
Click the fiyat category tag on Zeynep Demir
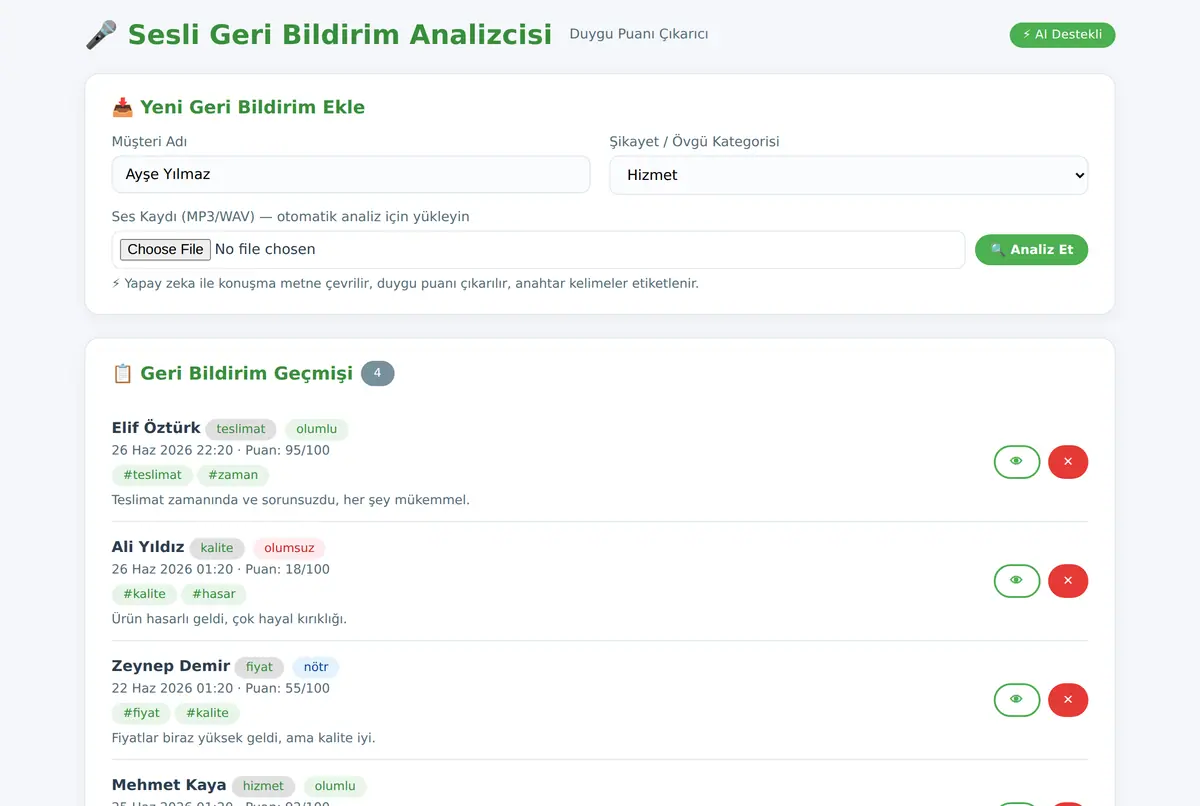[x=259, y=667]
